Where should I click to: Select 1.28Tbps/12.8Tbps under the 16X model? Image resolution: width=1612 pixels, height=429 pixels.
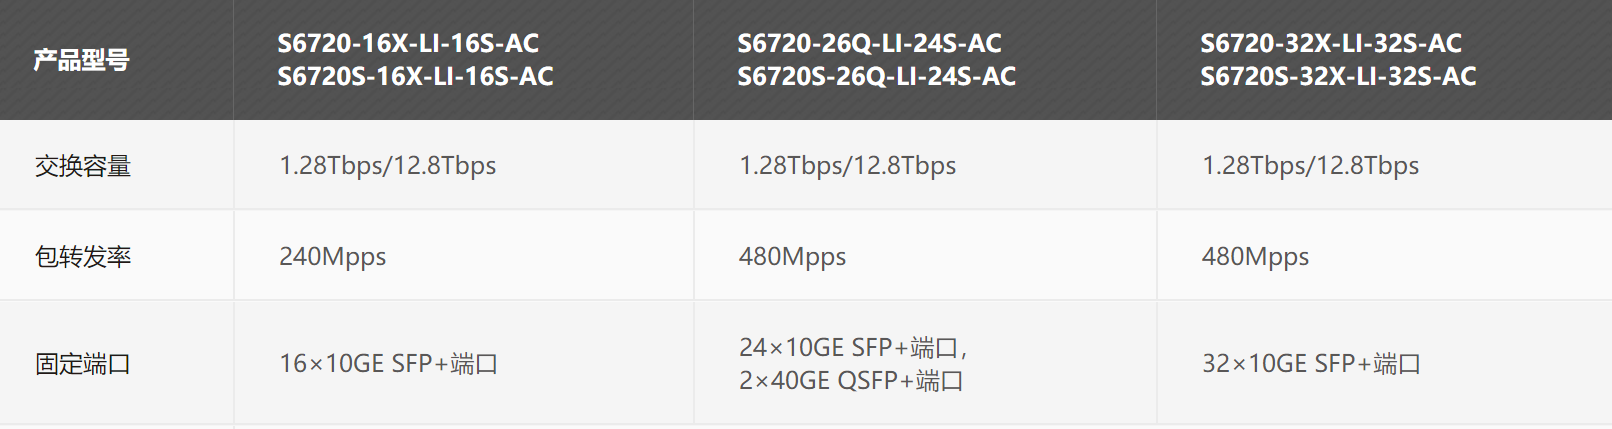pyautogui.click(x=387, y=166)
